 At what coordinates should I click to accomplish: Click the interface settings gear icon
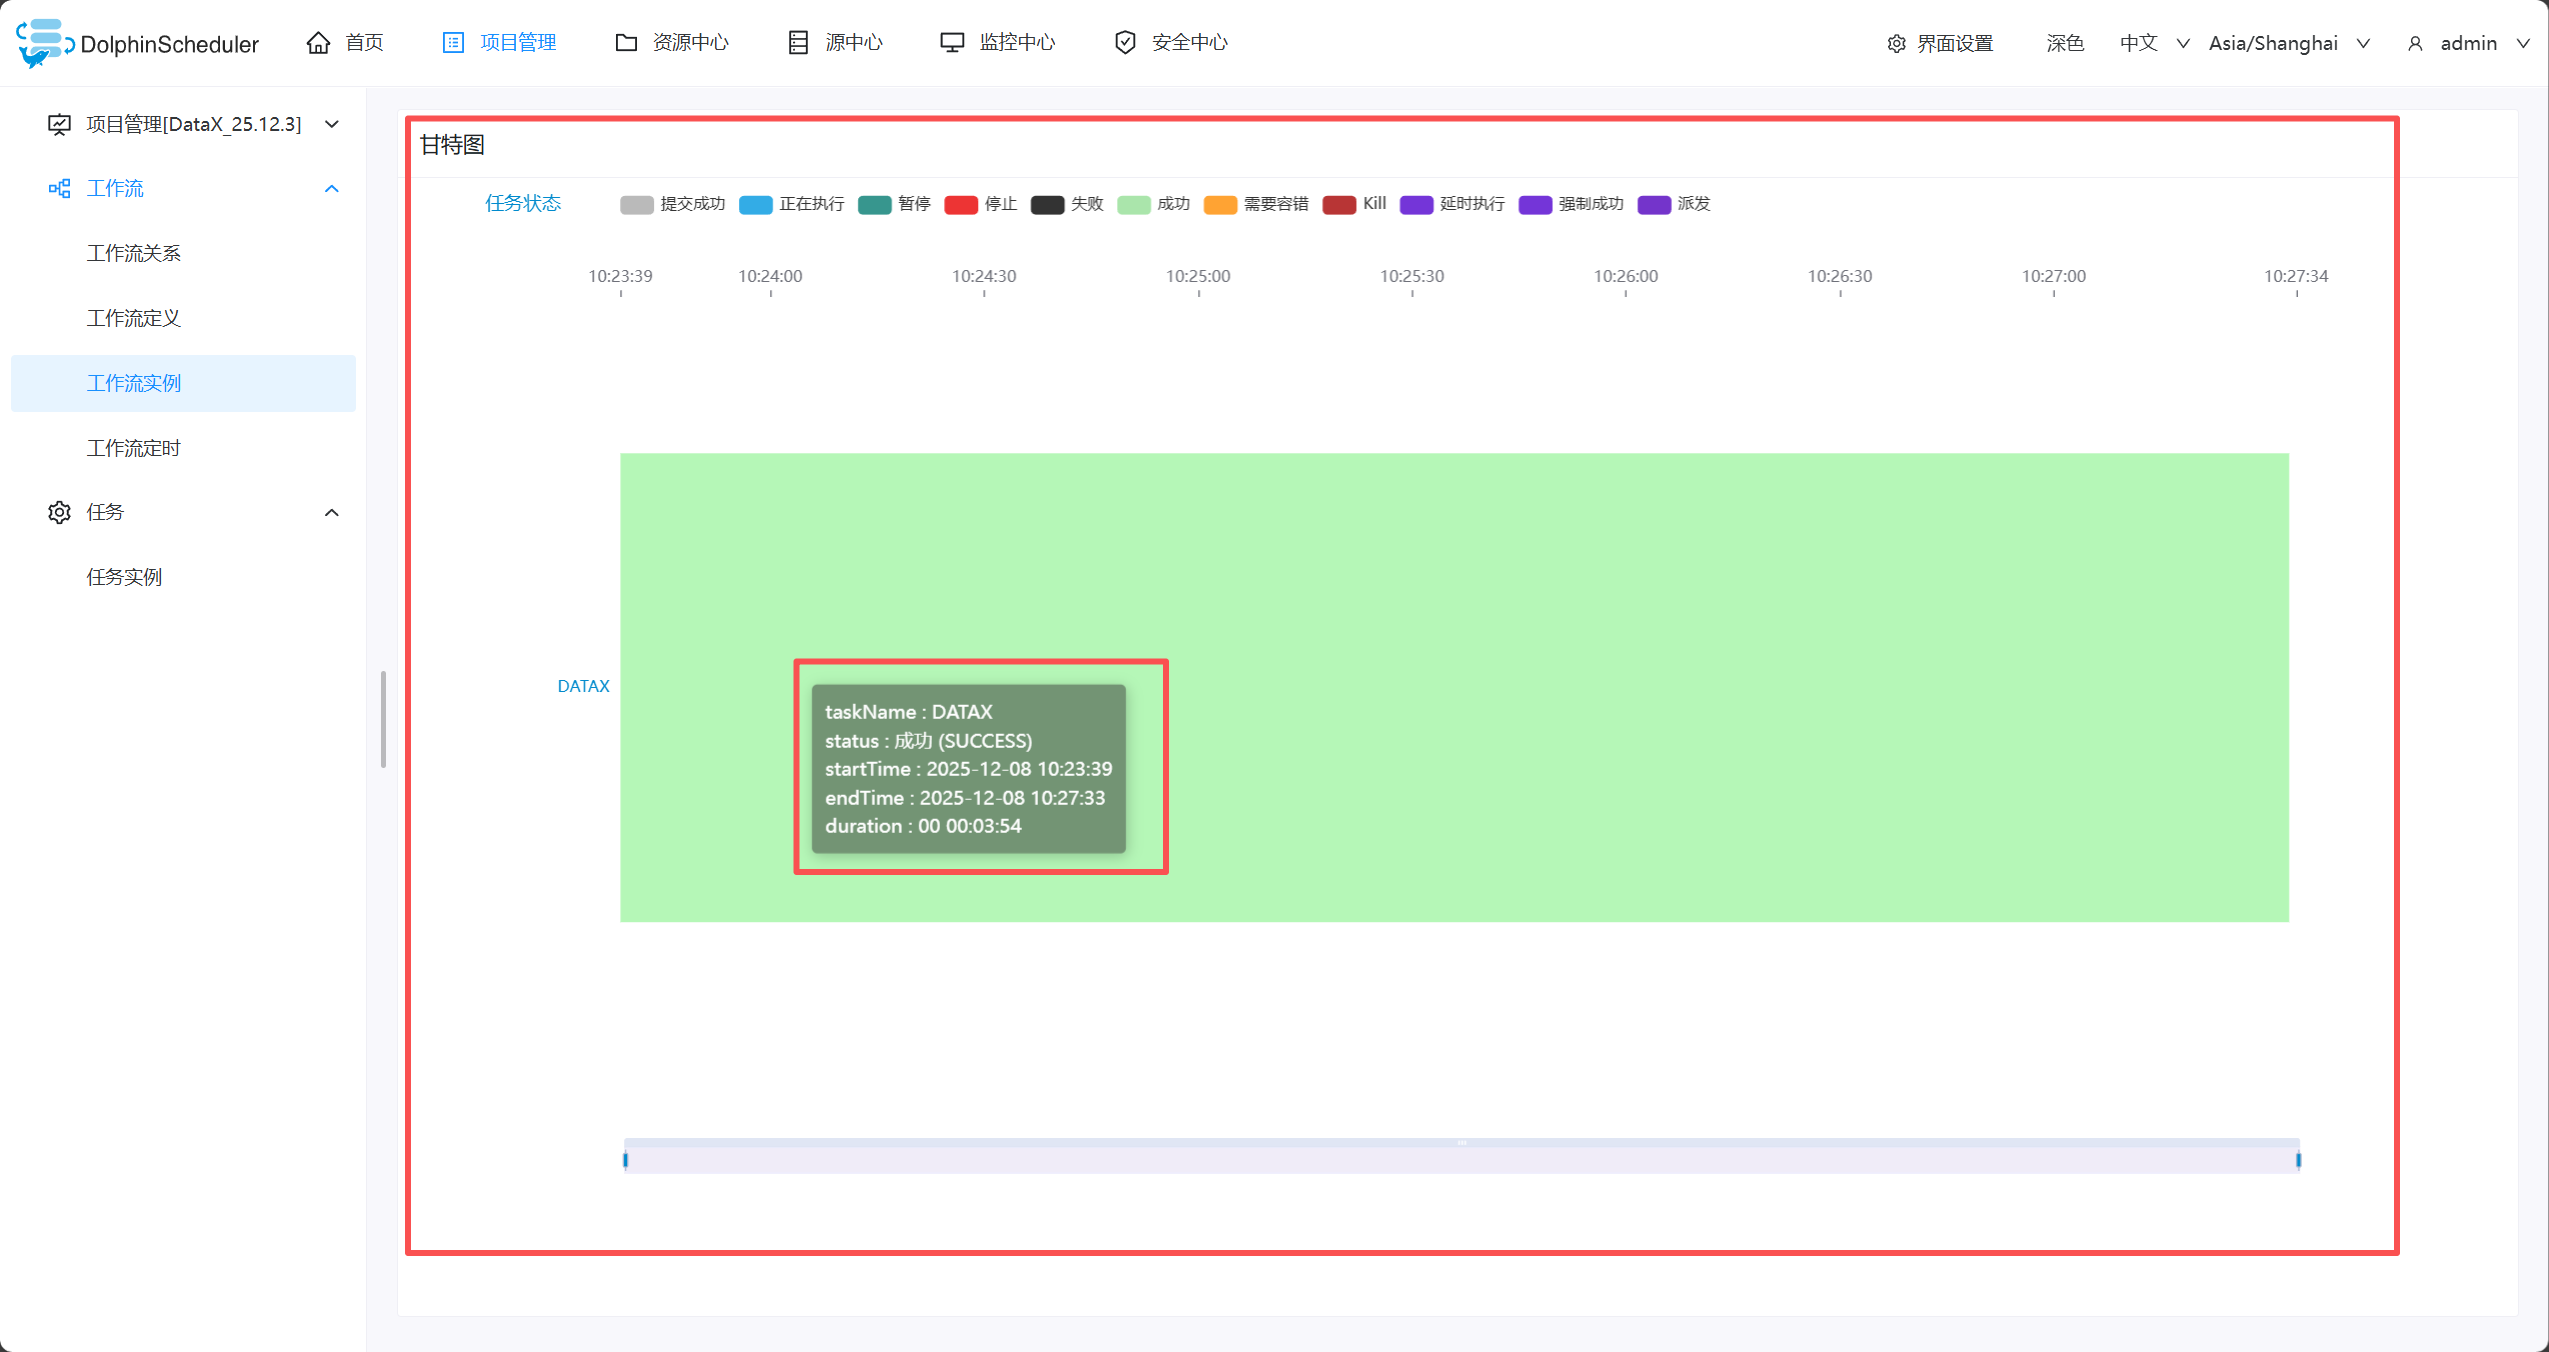[x=1896, y=43]
